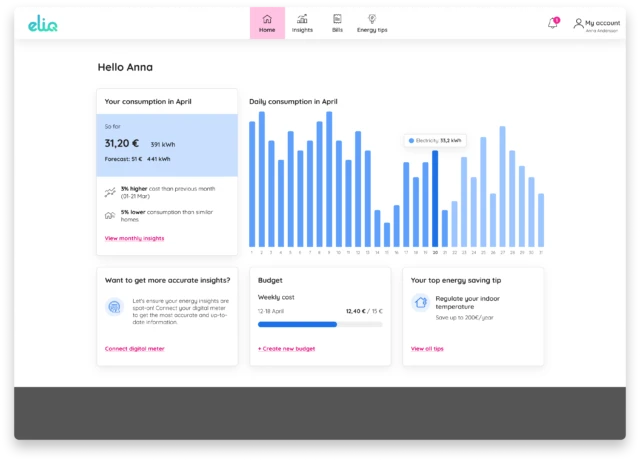Click the 391 kWh value
Screen dimensions: 640x461
point(163,145)
